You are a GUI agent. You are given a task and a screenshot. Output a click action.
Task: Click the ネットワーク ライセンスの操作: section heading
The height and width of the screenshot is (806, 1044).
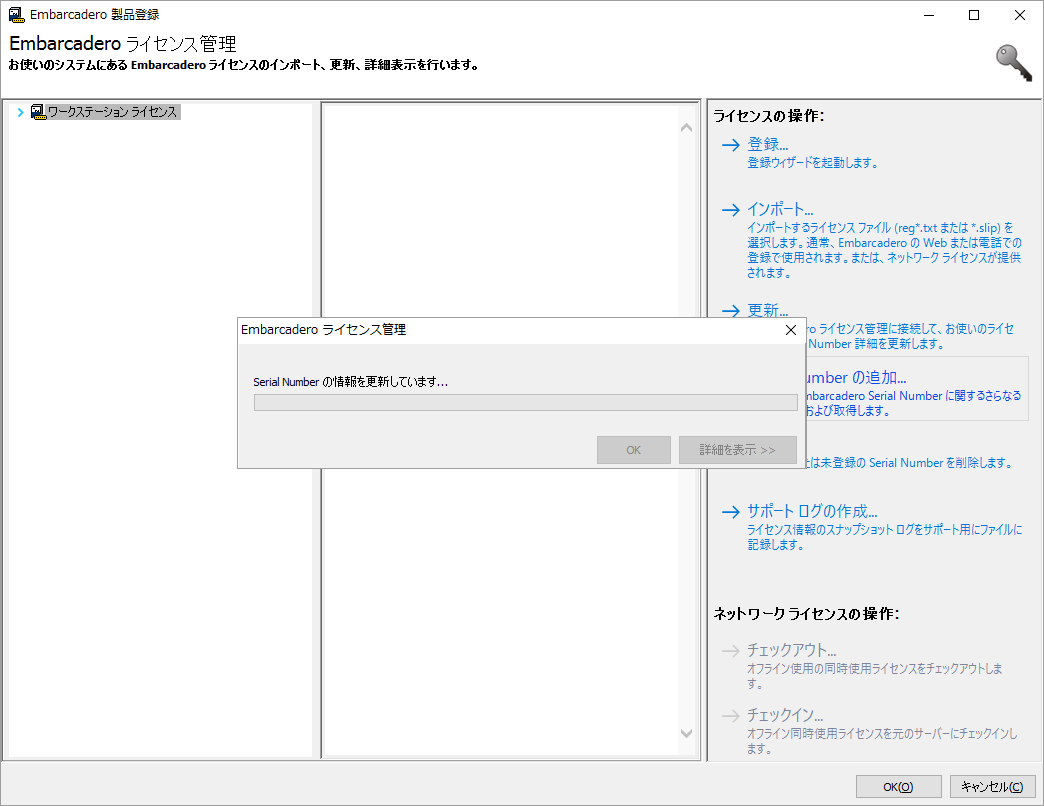(806, 614)
